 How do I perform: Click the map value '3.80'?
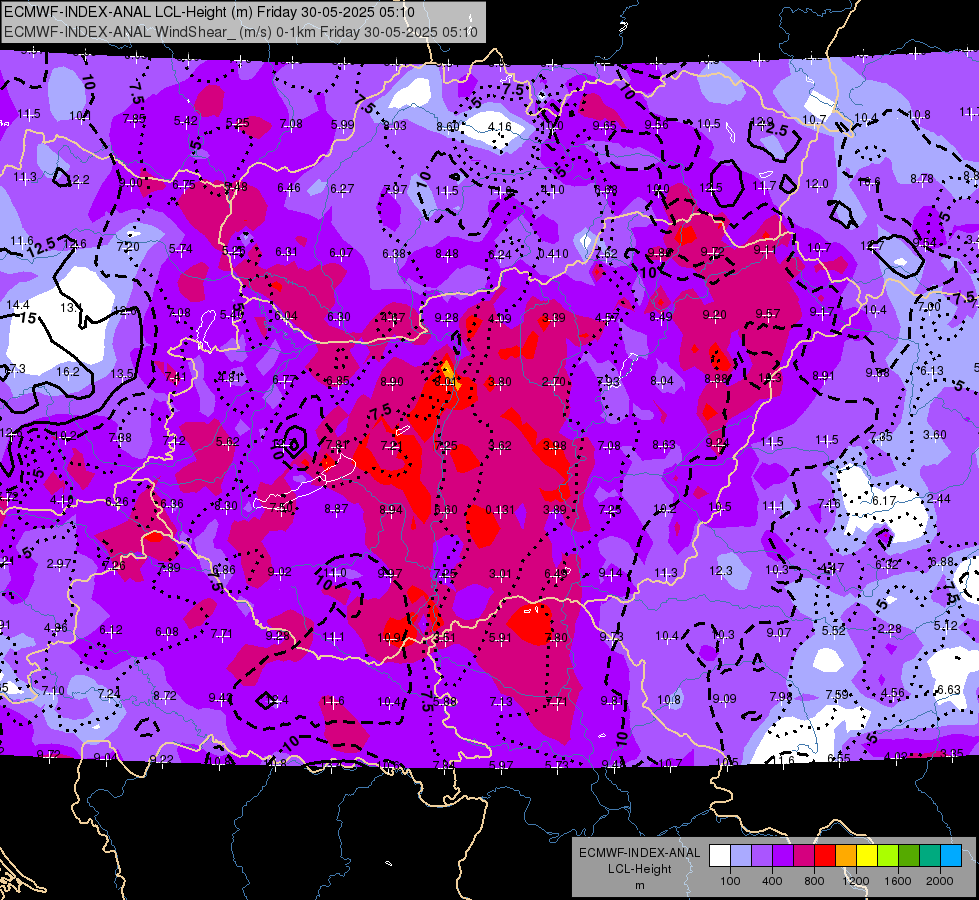(499, 382)
